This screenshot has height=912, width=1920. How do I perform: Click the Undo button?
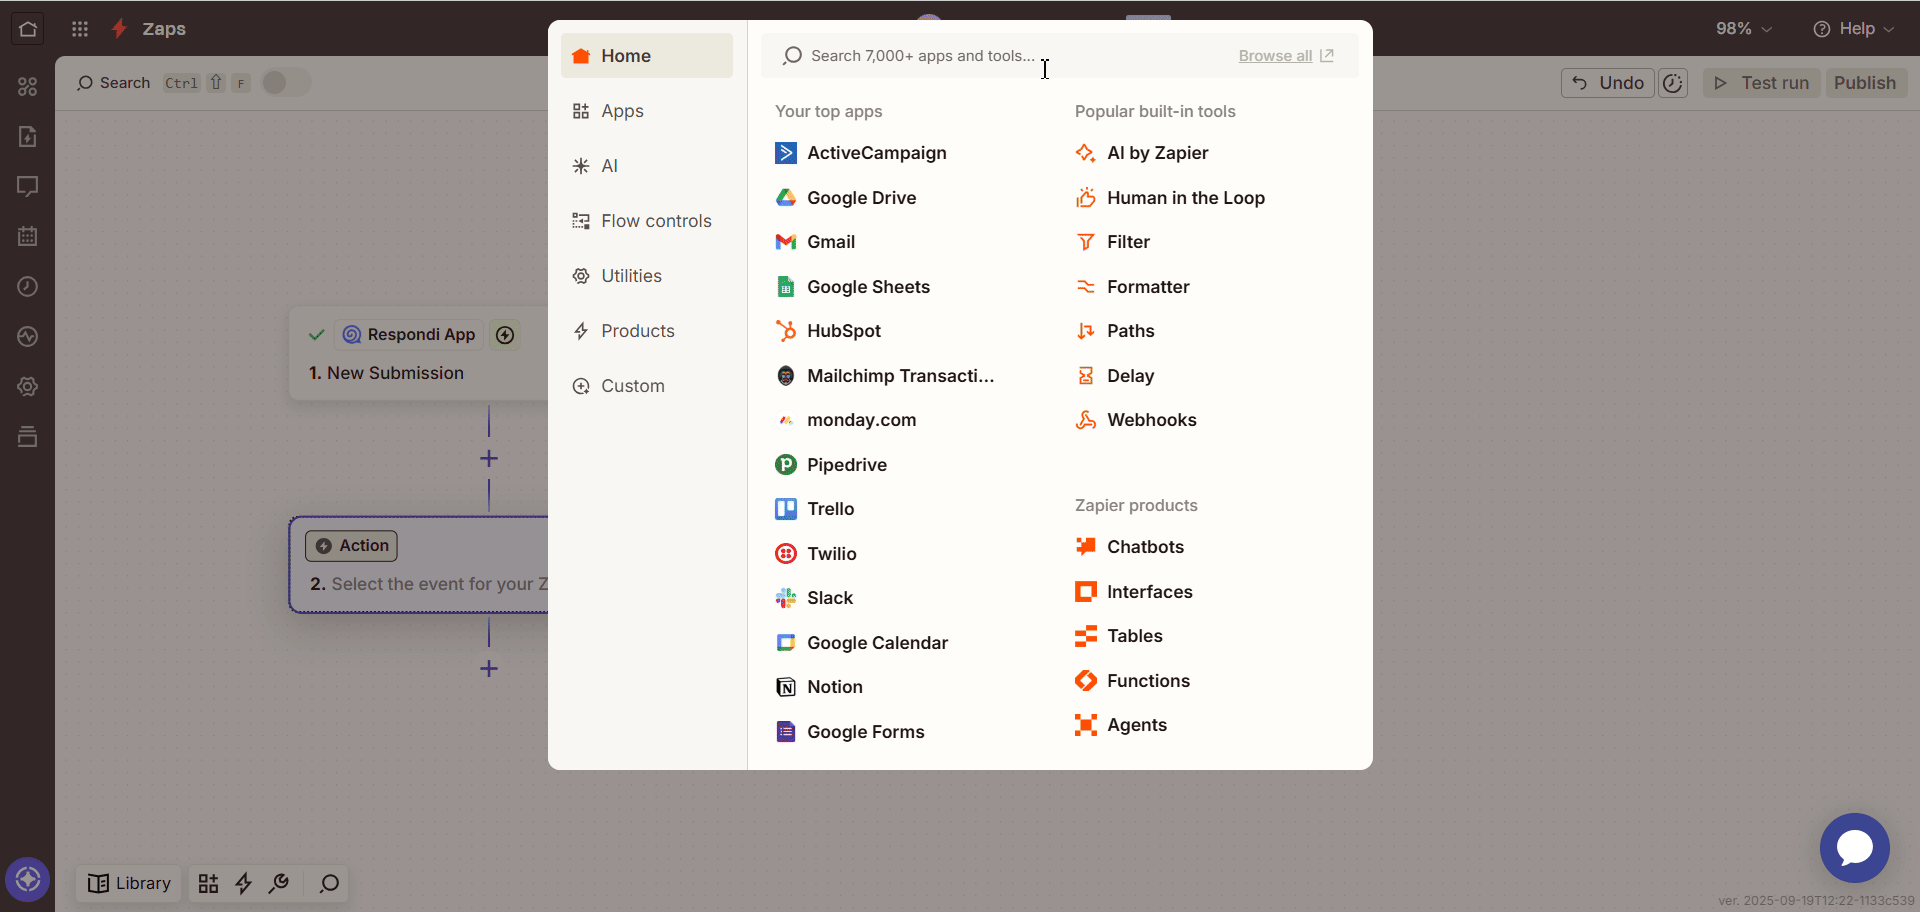[1608, 83]
